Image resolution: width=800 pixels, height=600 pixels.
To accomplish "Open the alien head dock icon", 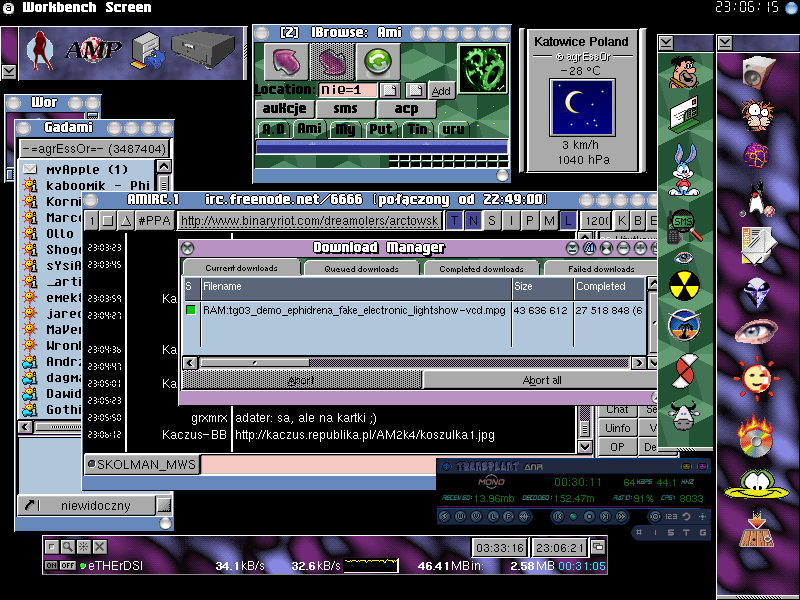I will click(757, 293).
